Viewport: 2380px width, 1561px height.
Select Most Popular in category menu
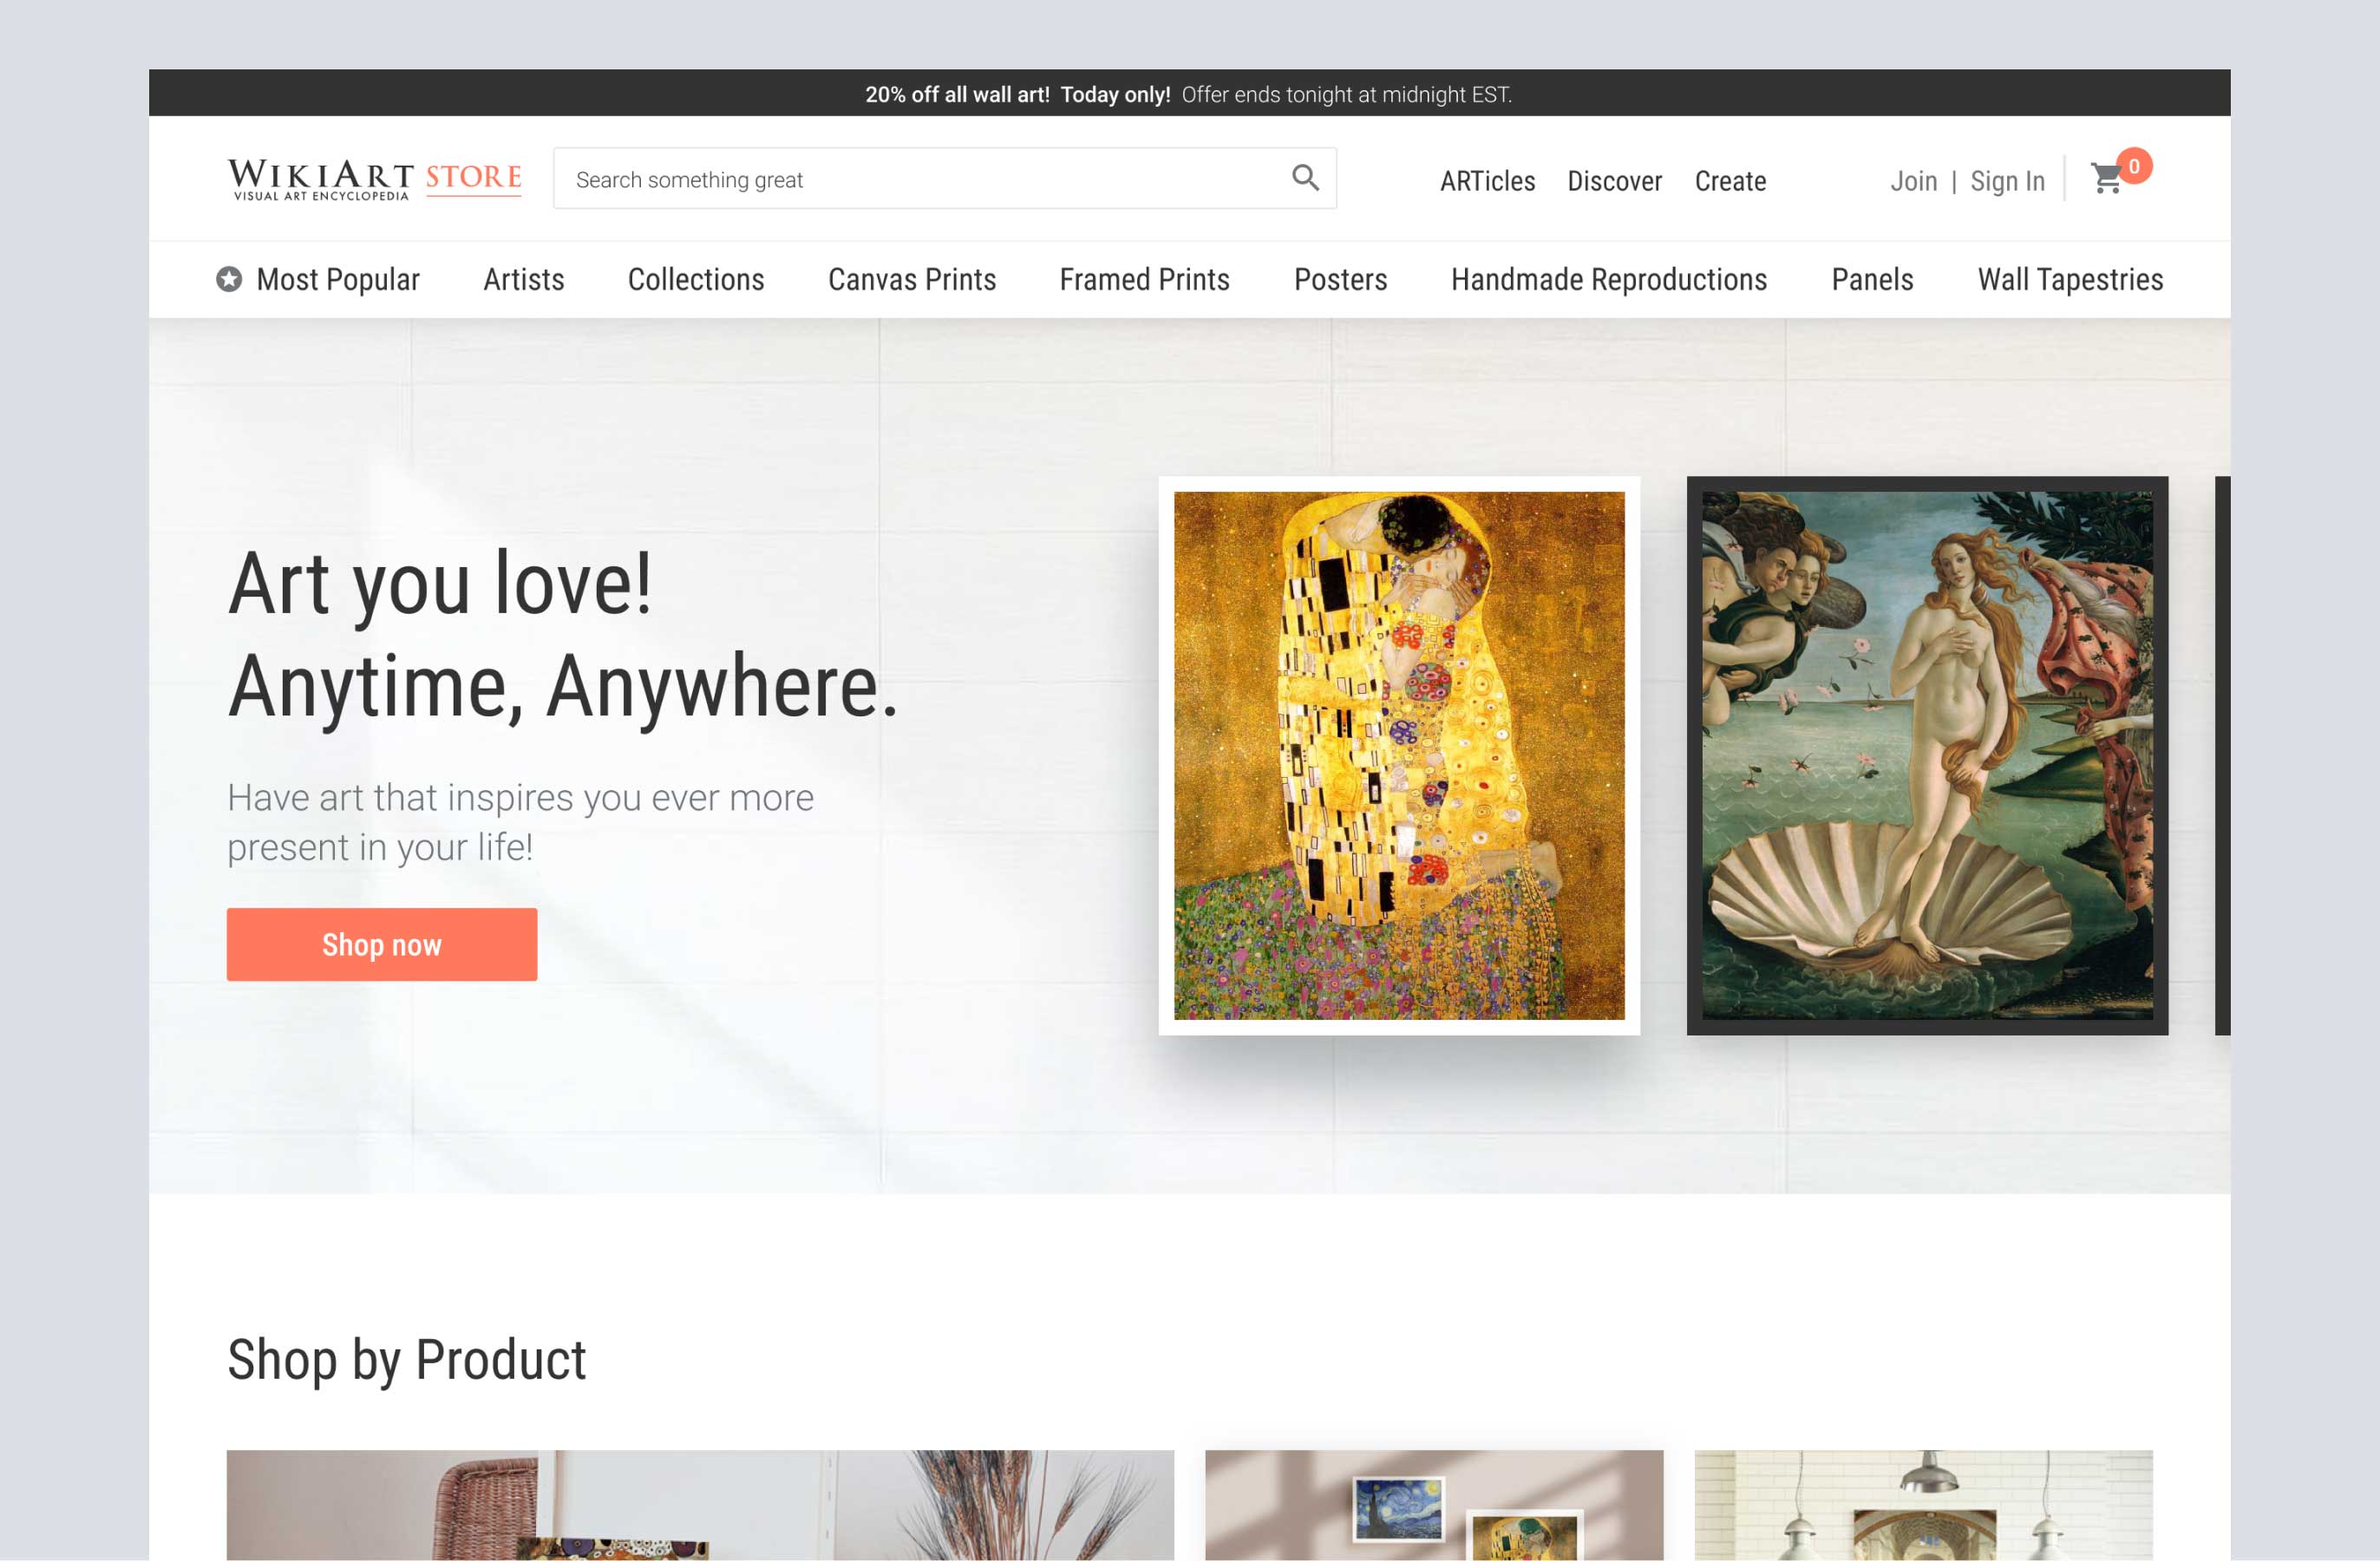338,280
